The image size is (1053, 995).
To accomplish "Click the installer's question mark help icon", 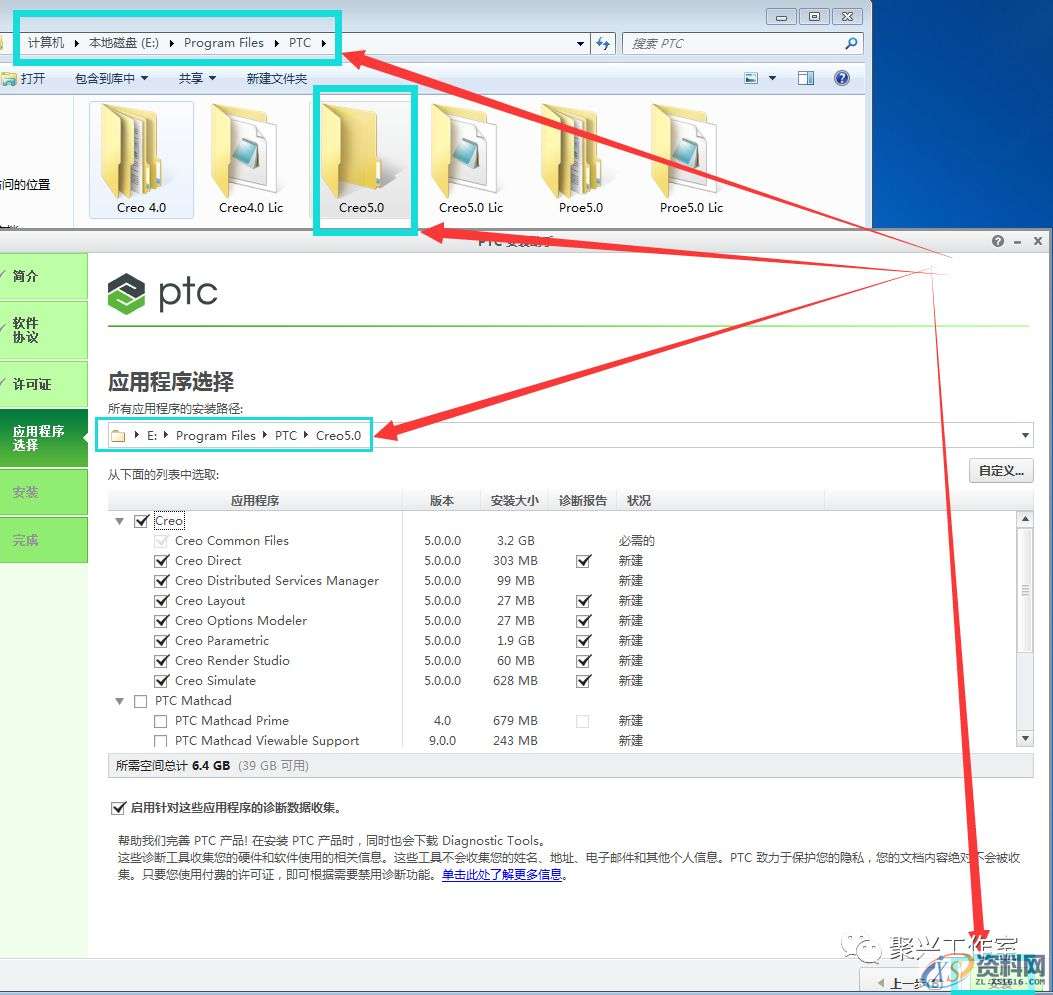I will point(997,241).
